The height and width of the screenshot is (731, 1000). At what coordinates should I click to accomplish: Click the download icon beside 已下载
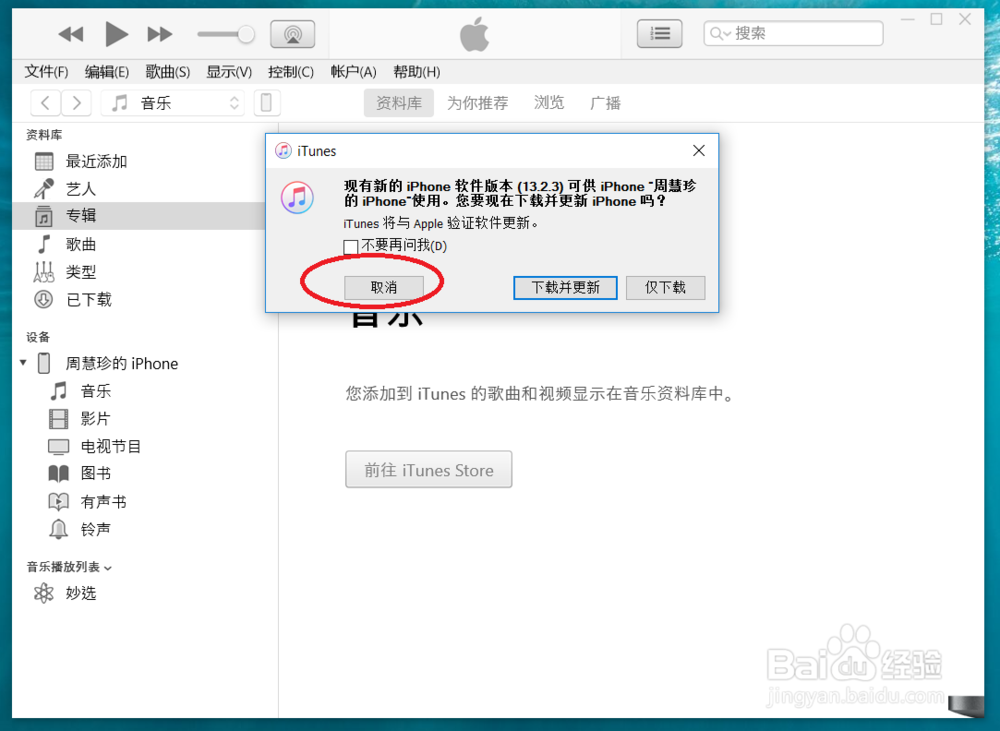click(x=43, y=299)
